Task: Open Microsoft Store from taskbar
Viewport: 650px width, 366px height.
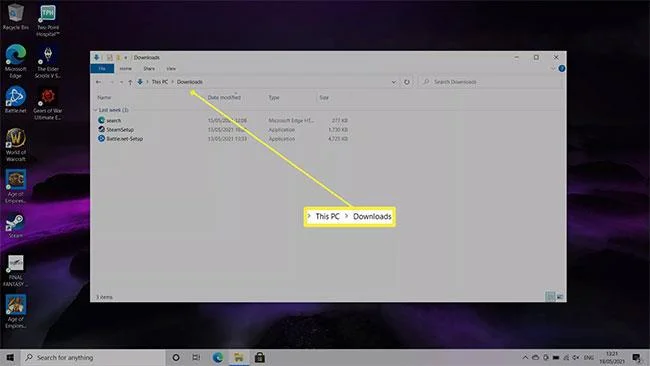Action: [x=260, y=357]
